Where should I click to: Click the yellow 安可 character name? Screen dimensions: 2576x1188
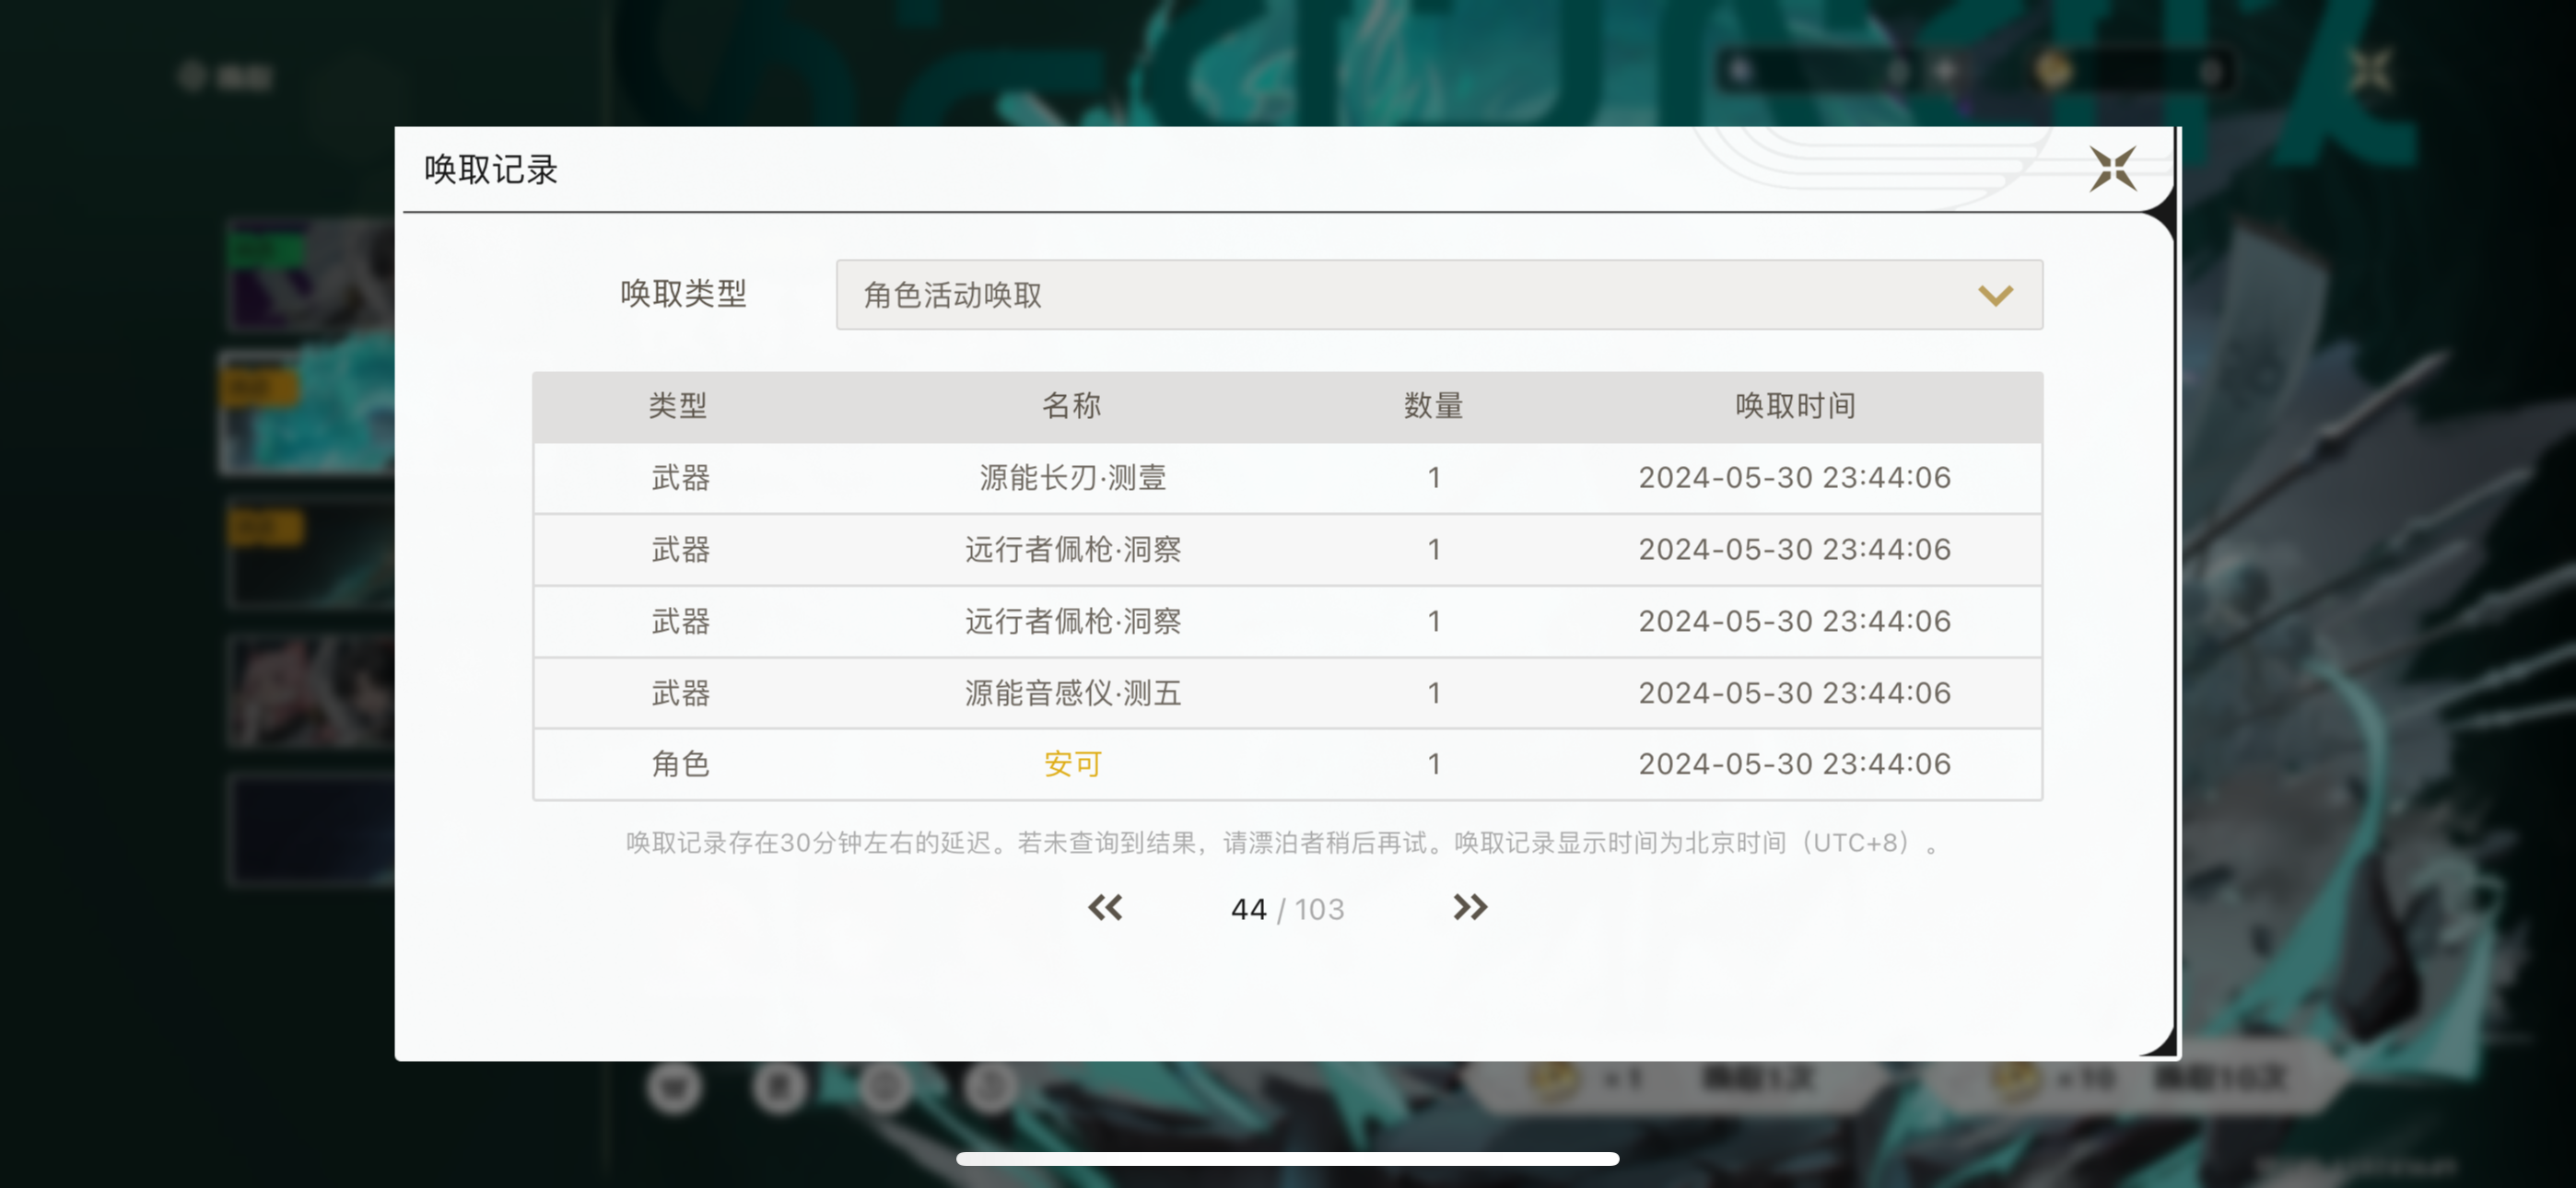pos(1072,764)
